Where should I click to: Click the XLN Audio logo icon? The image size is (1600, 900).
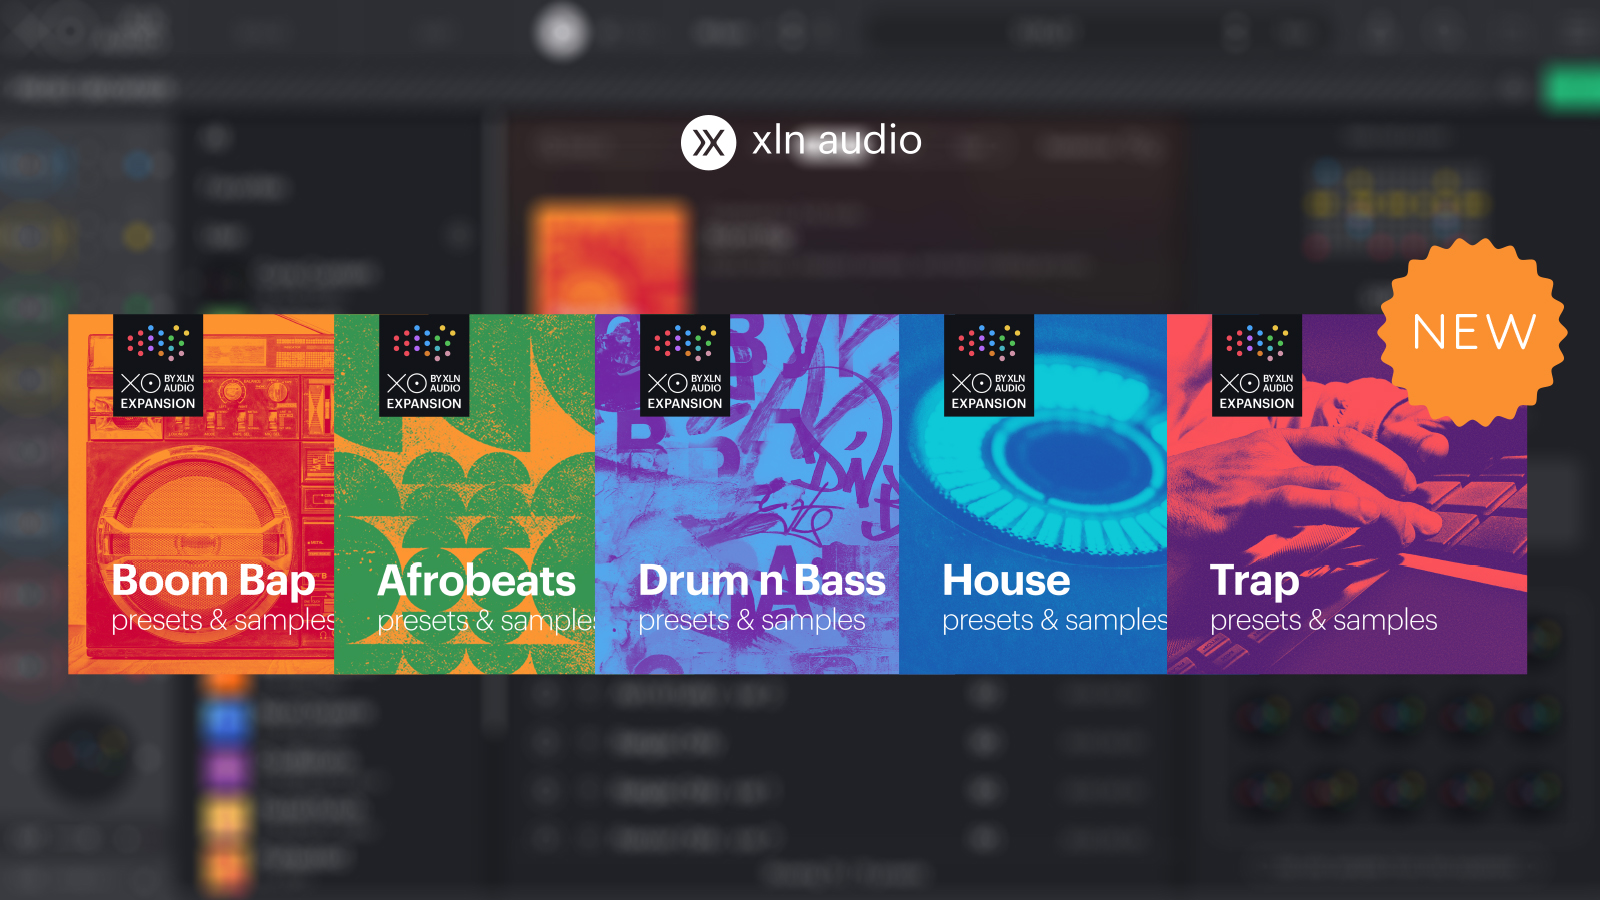(708, 142)
